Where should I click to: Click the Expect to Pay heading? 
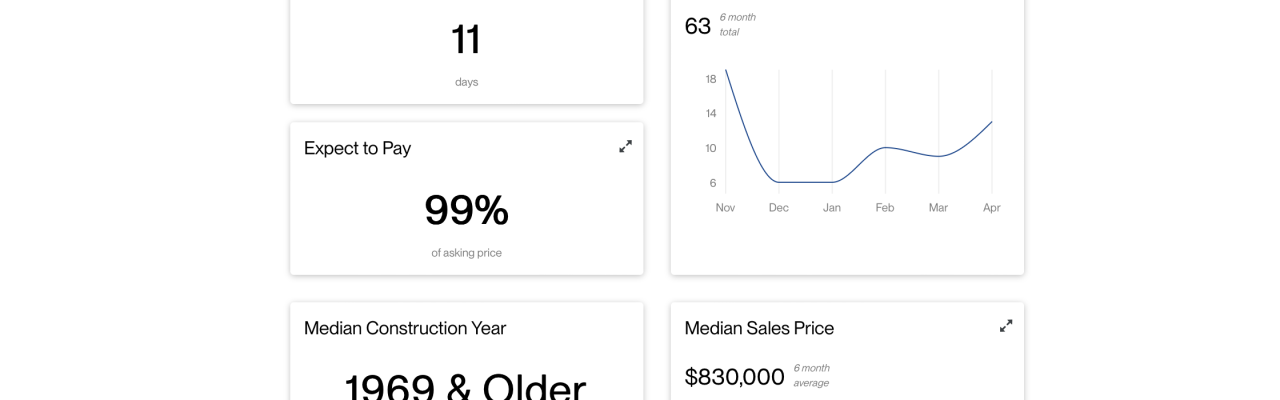(357, 148)
